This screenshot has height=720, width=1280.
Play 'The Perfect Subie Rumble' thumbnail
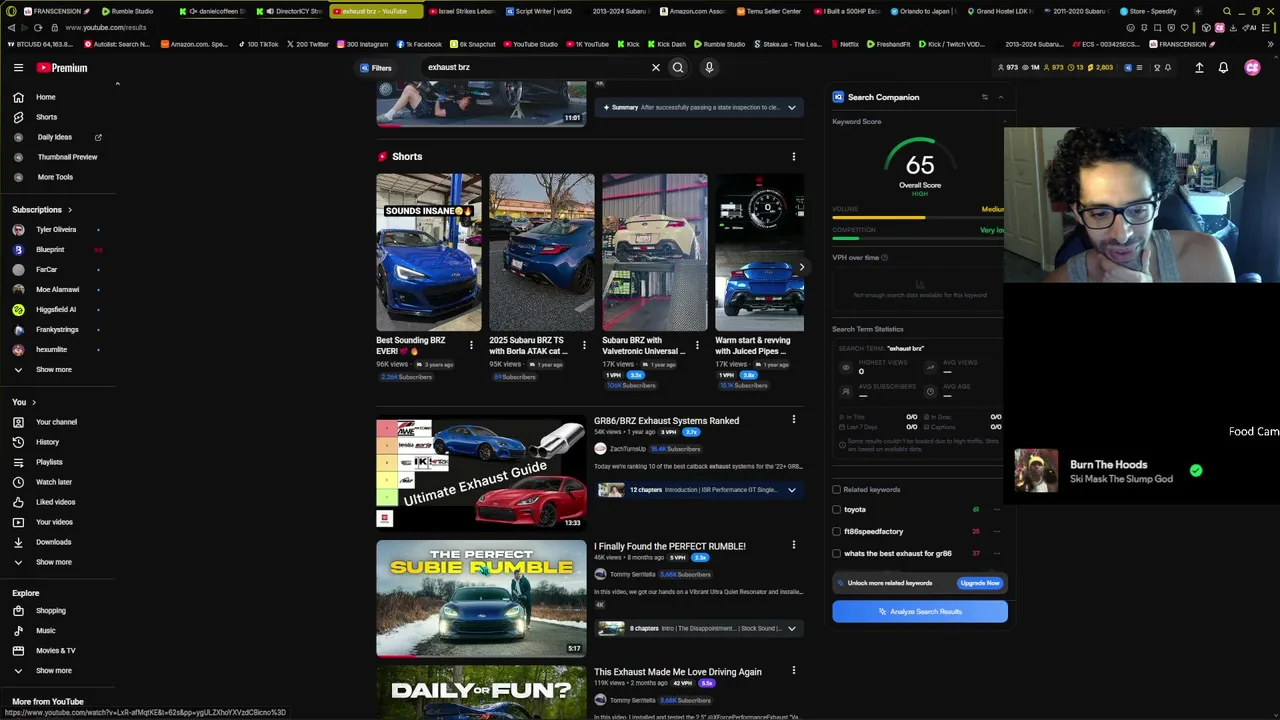pyautogui.click(x=481, y=598)
